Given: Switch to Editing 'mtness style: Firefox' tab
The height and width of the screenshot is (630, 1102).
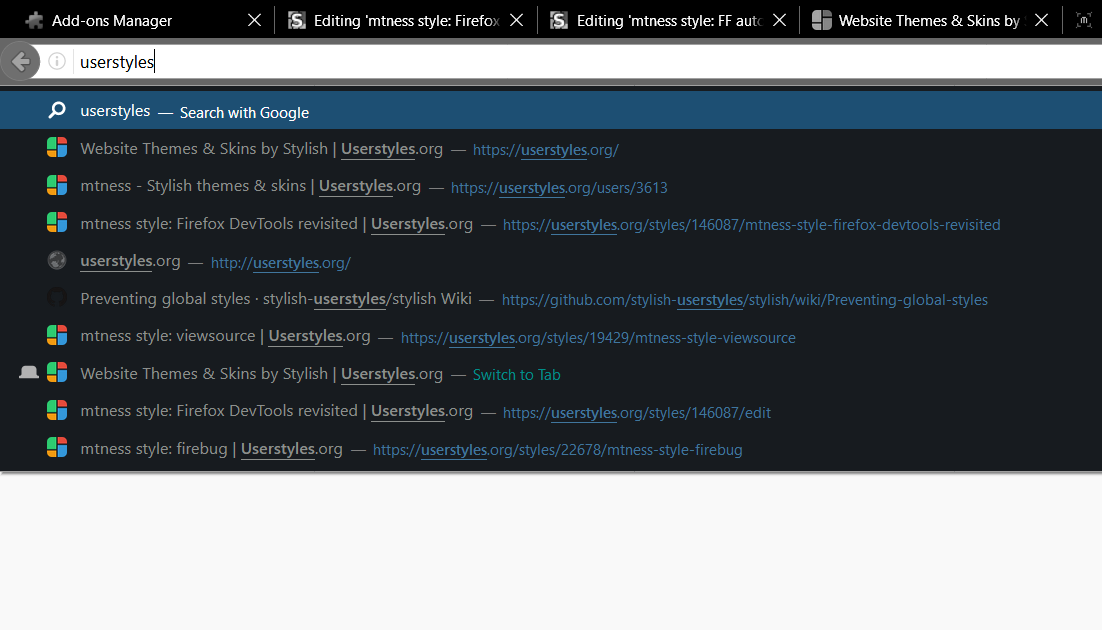Looking at the screenshot, I should pyautogui.click(x=406, y=20).
